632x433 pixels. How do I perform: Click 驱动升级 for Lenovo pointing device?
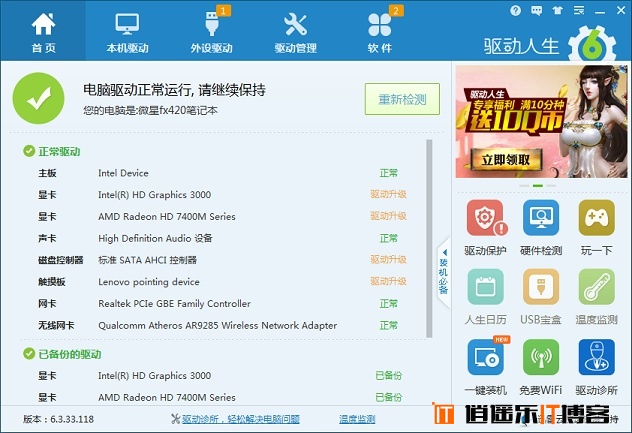388,282
